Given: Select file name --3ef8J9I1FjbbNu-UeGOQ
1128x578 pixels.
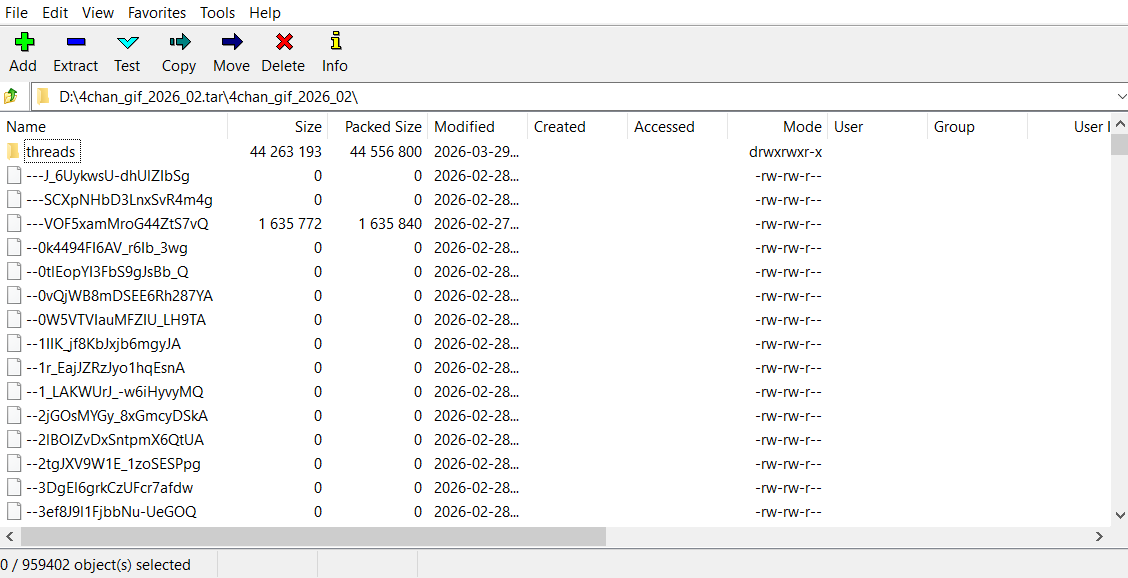Looking at the screenshot, I should coord(112,512).
